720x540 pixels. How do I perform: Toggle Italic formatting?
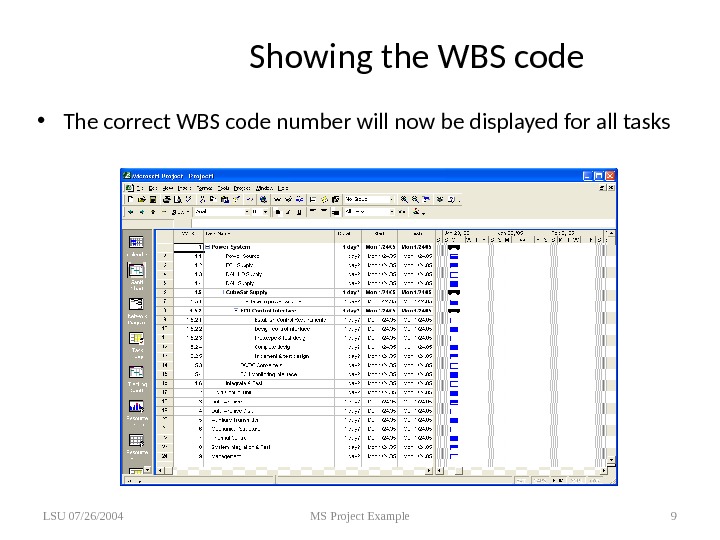288,212
